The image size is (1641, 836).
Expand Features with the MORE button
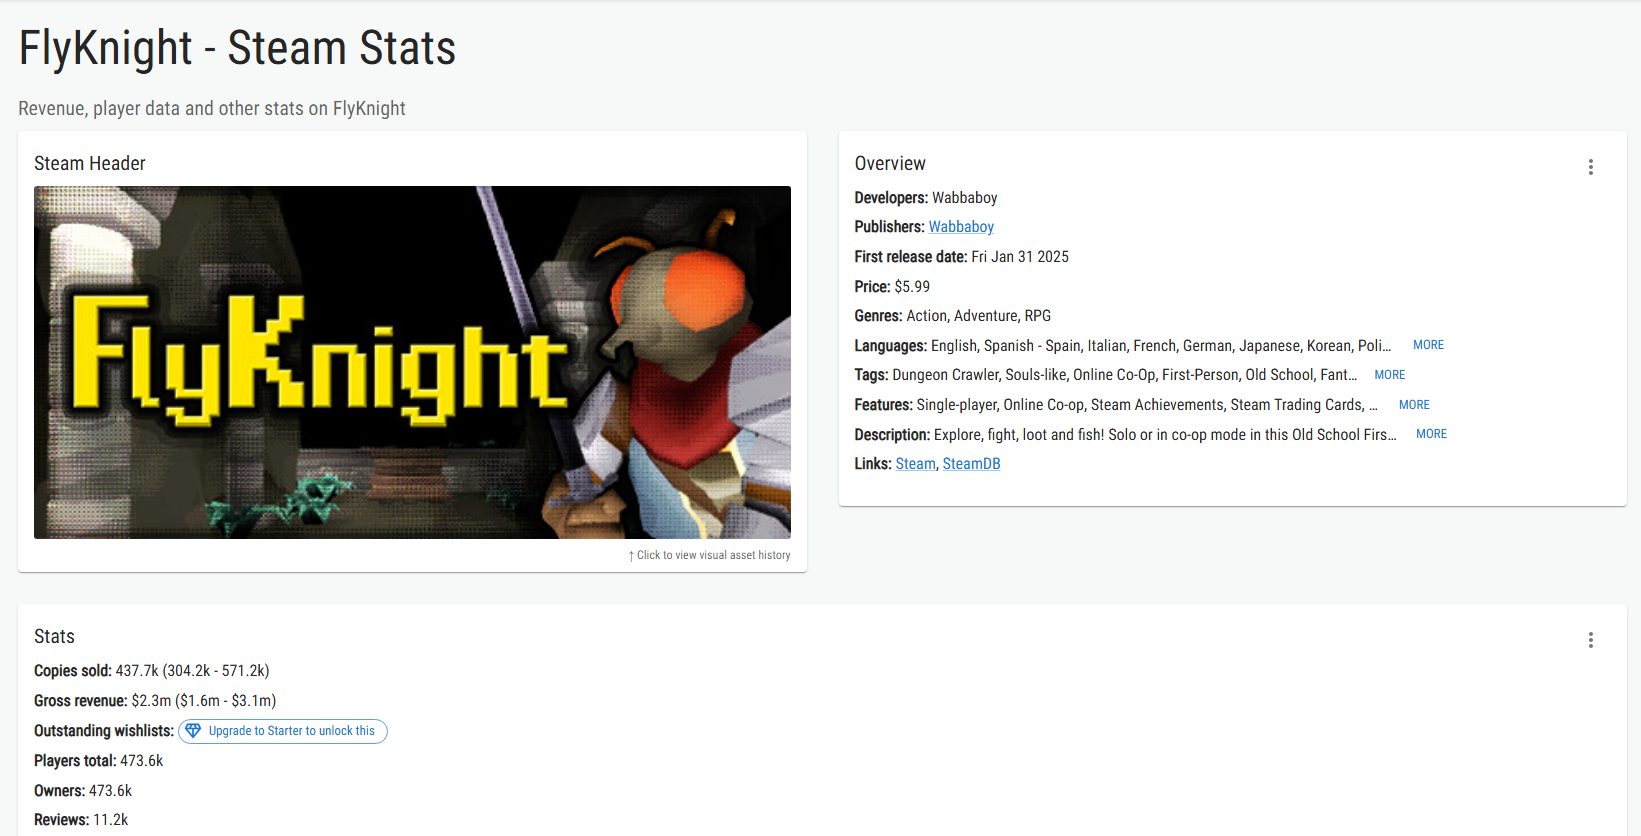[1414, 405]
